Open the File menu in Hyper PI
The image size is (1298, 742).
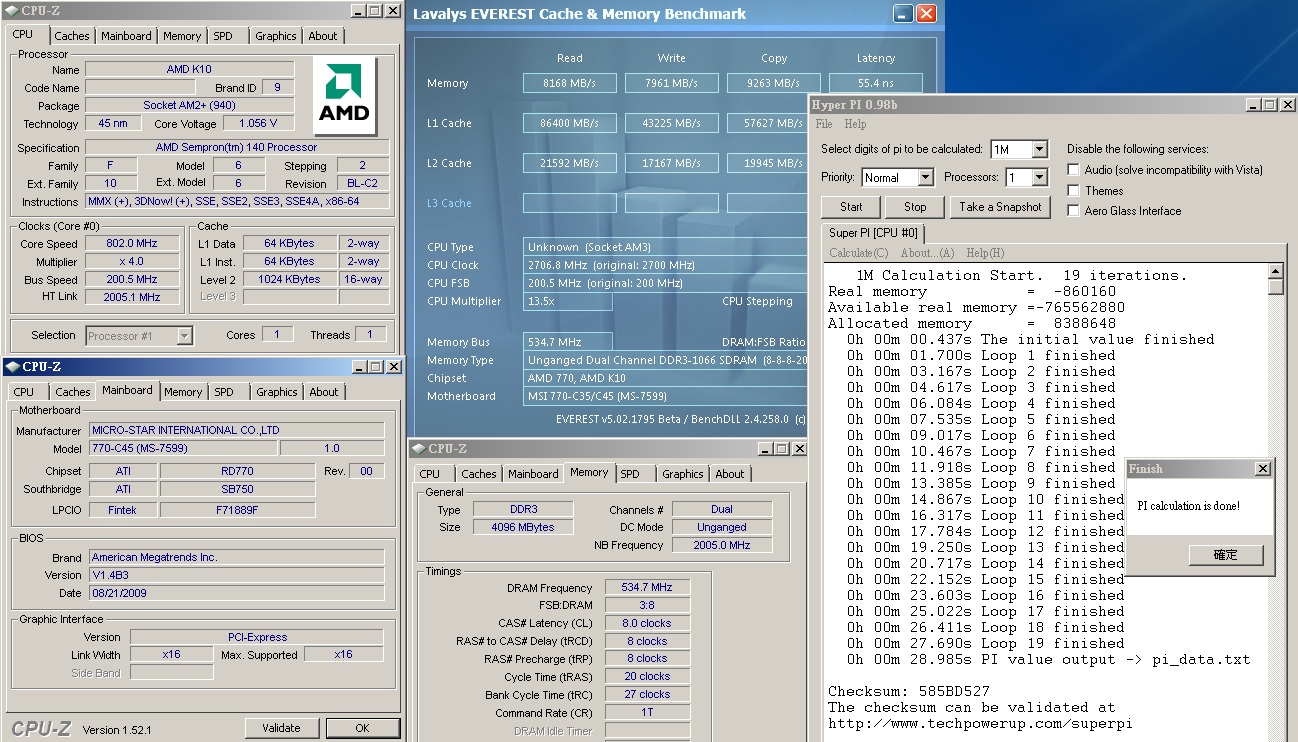pos(824,124)
